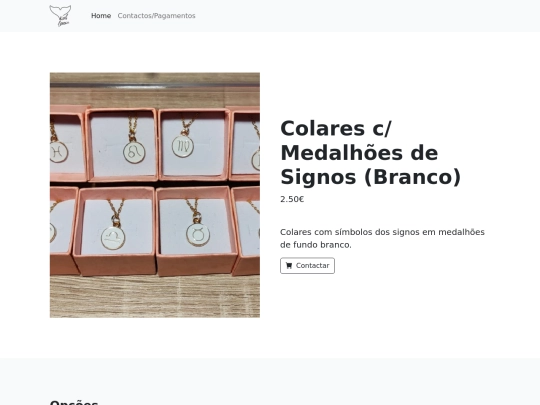Click the product description paragraph
540x405 pixels.
tap(382, 238)
